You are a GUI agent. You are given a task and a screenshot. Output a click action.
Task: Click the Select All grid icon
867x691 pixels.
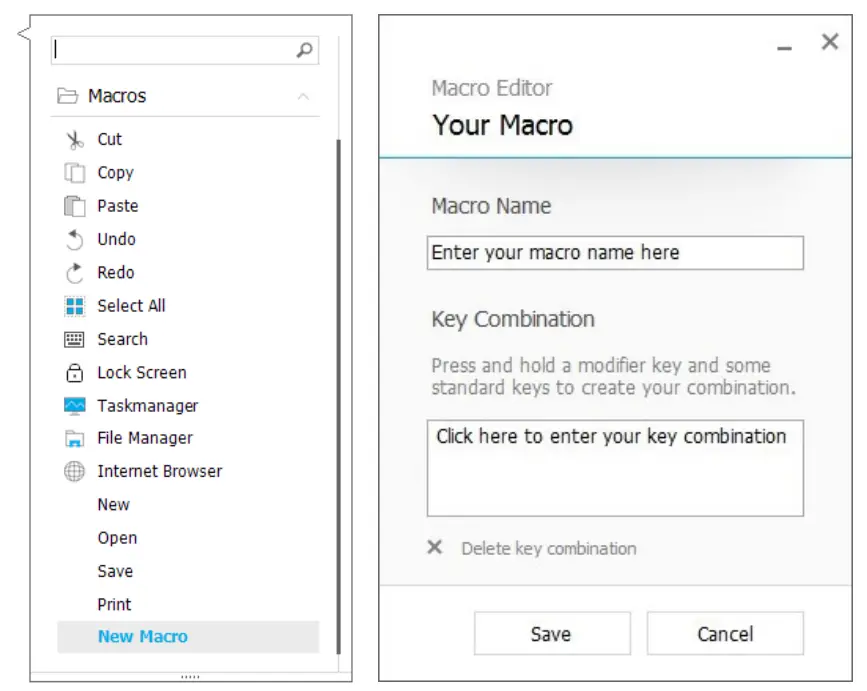coord(75,306)
